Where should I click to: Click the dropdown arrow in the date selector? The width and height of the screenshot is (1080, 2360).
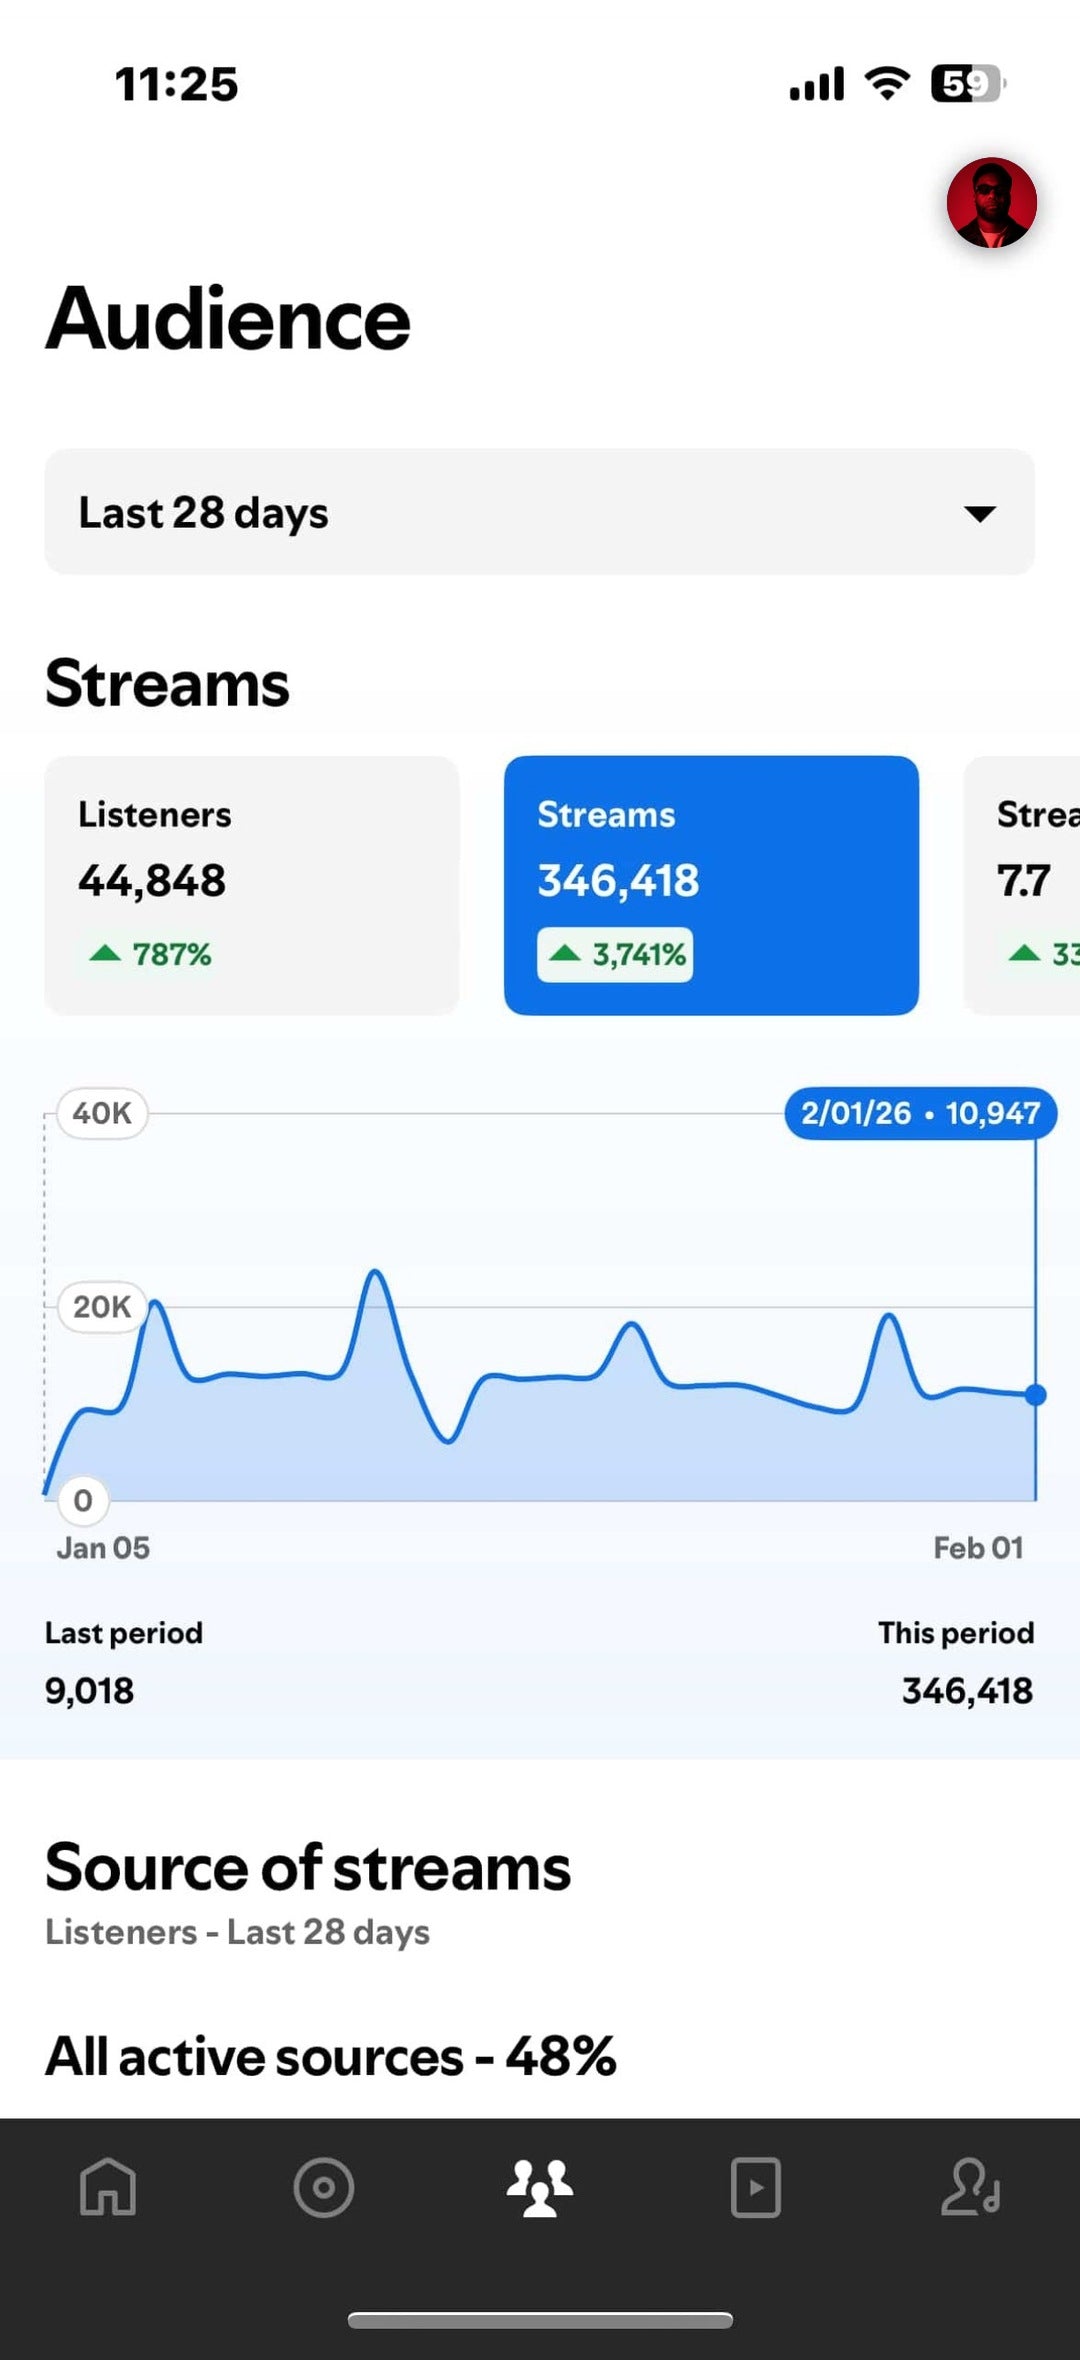[980, 513]
